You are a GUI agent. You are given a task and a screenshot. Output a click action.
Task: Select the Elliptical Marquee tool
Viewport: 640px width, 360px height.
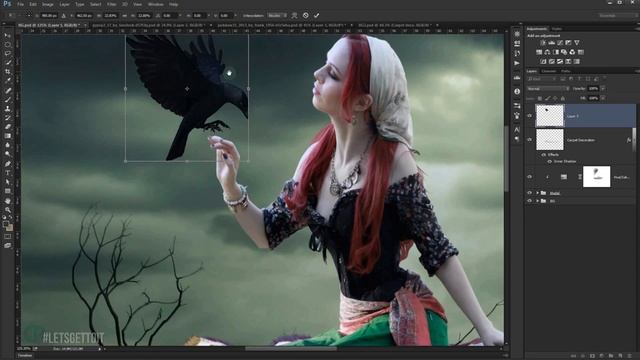click(8, 44)
